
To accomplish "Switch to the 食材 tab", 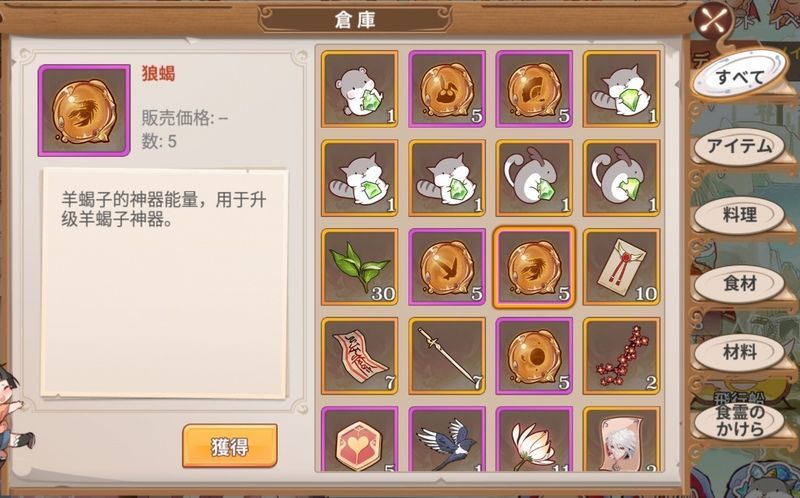I will 739,284.
